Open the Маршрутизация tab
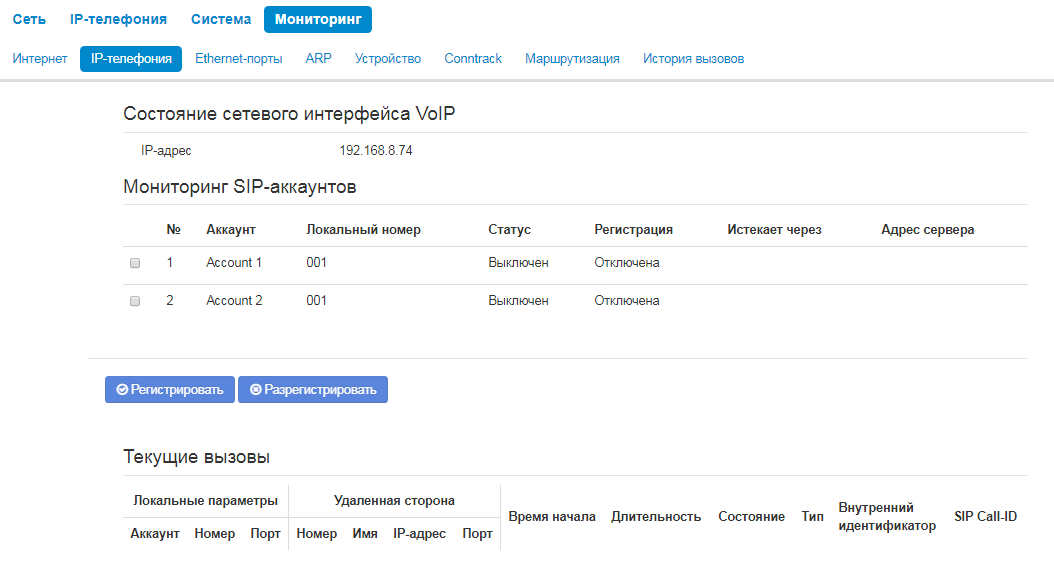 pos(572,59)
